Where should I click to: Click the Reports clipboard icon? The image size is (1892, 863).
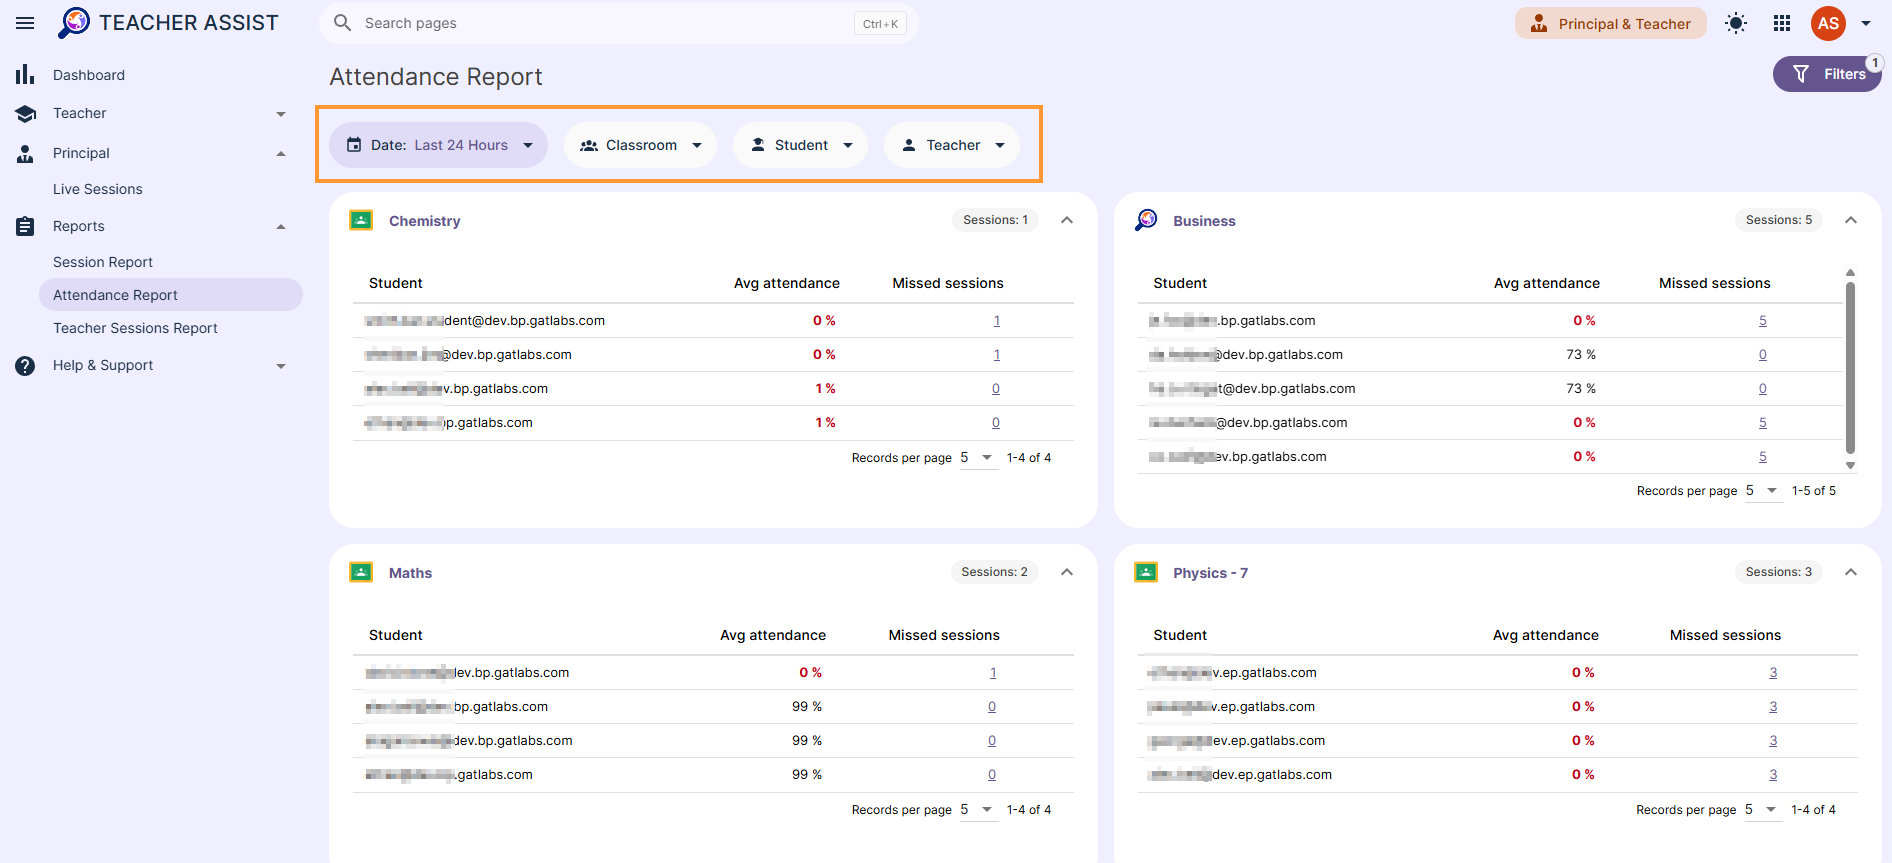click(x=25, y=226)
